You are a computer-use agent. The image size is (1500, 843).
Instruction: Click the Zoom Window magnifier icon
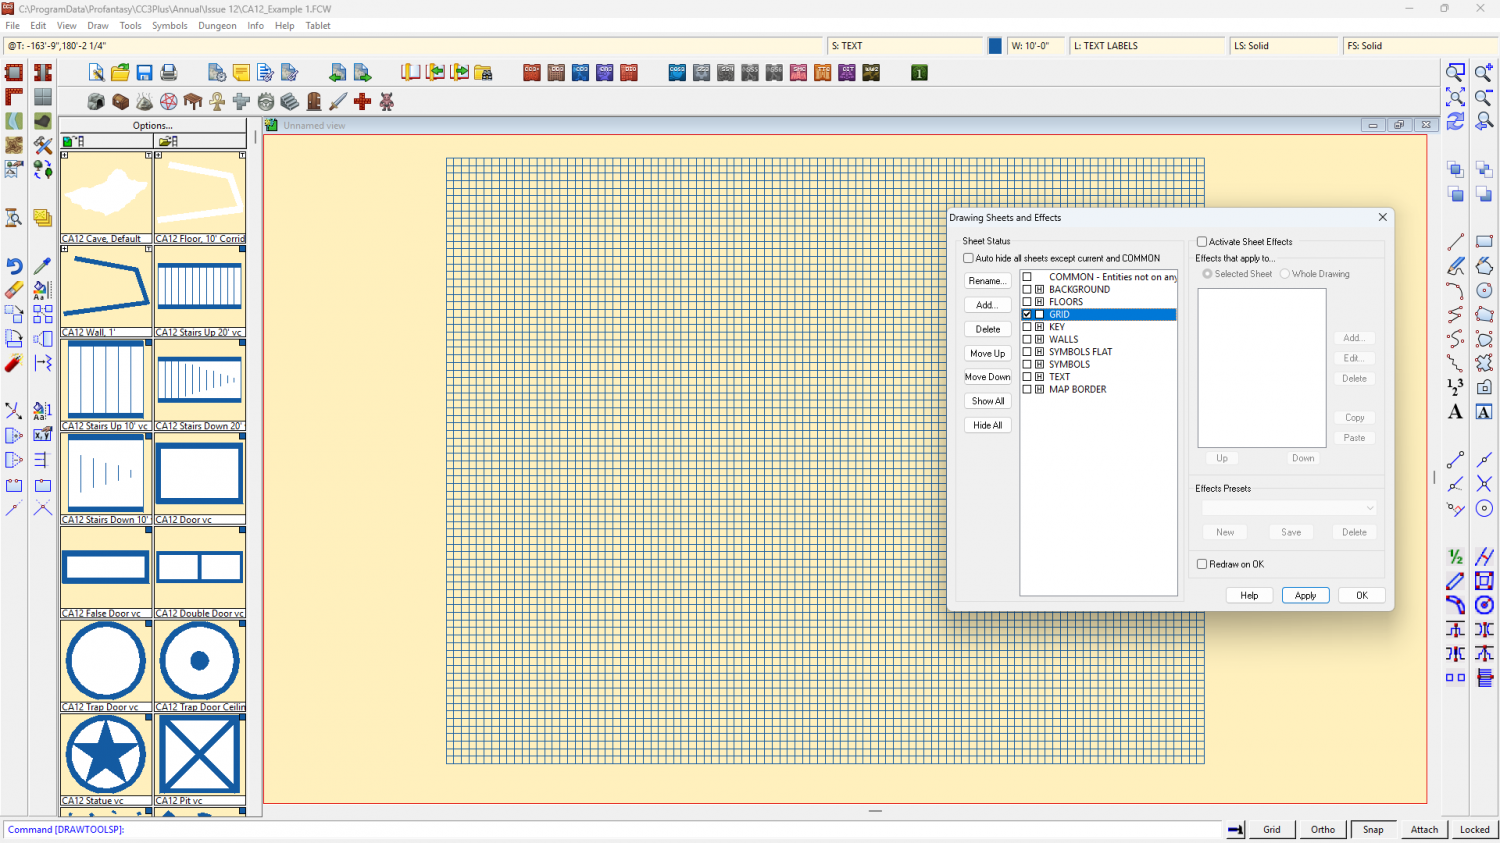point(1455,73)
